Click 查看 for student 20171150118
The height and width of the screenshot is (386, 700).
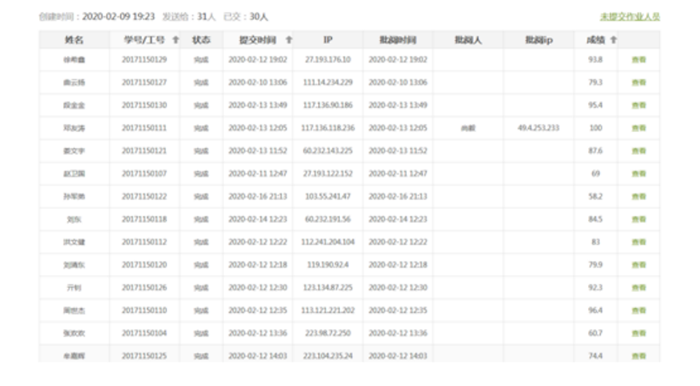point(639,219)
